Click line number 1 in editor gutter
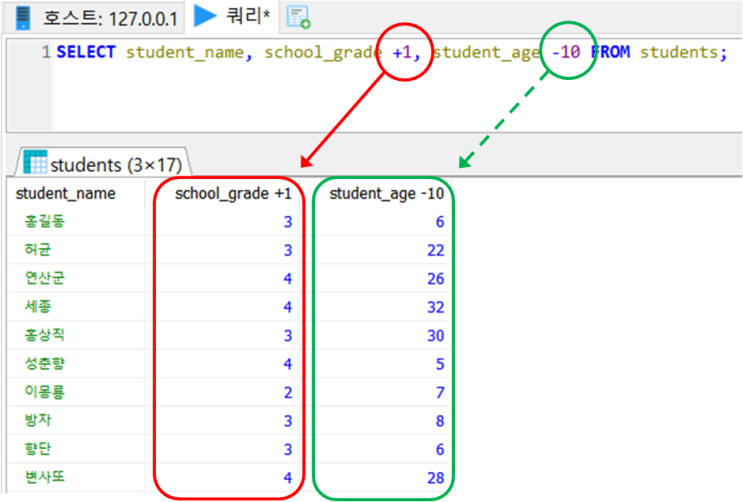743x502 pixels. [x=45, y=52]
